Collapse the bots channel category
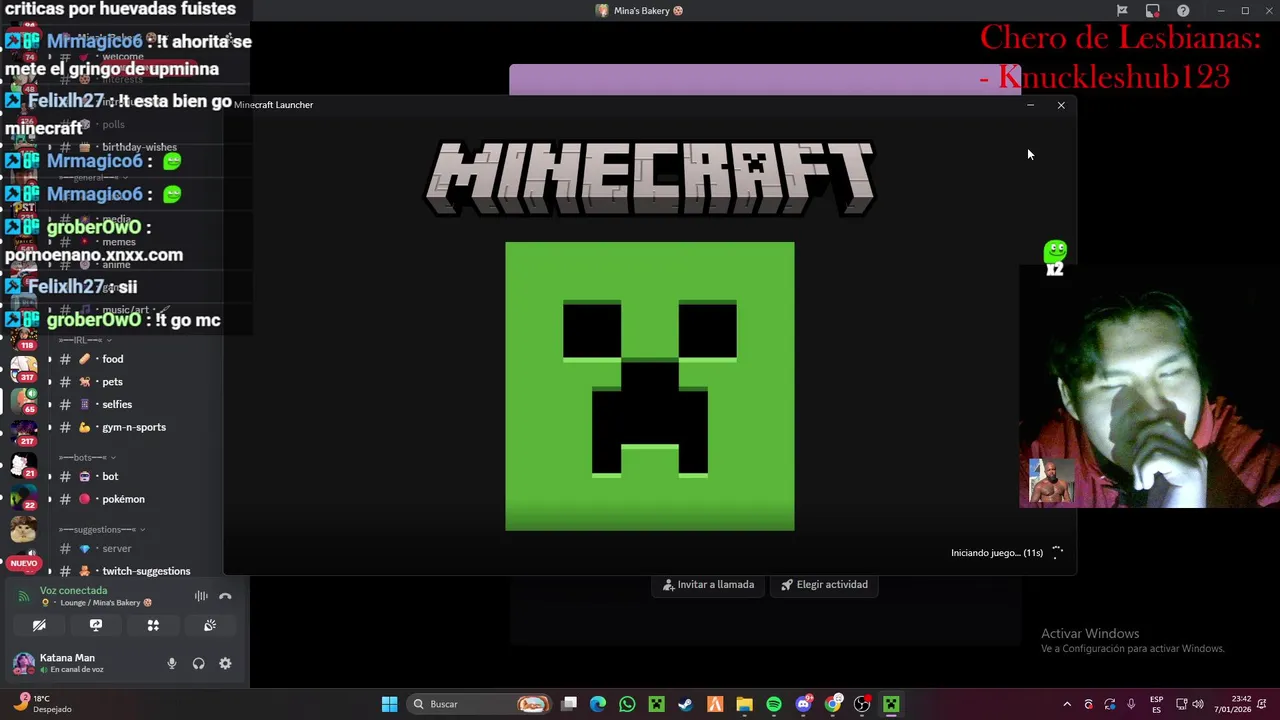This screenshot has height=720, width=1280. [x=88, y=457]
